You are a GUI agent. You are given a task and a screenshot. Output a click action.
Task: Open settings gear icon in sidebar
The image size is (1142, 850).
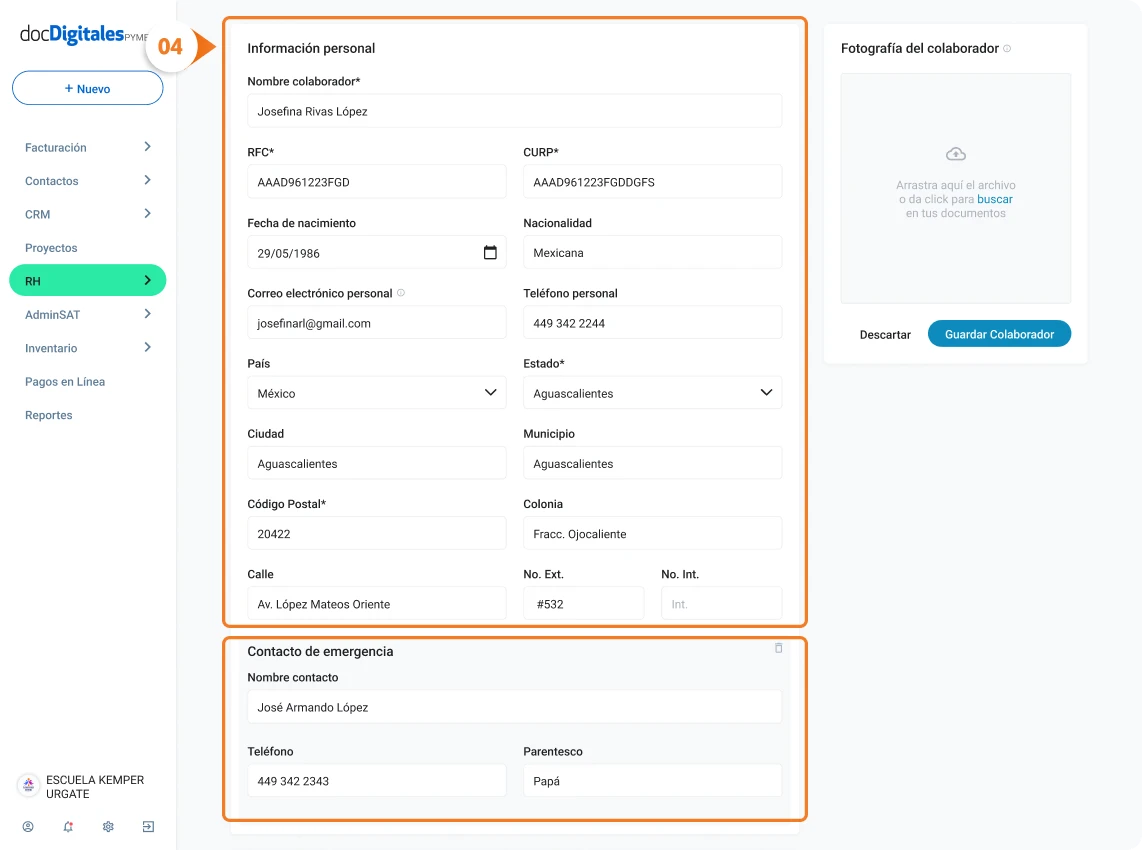click(x=108, y=827)
